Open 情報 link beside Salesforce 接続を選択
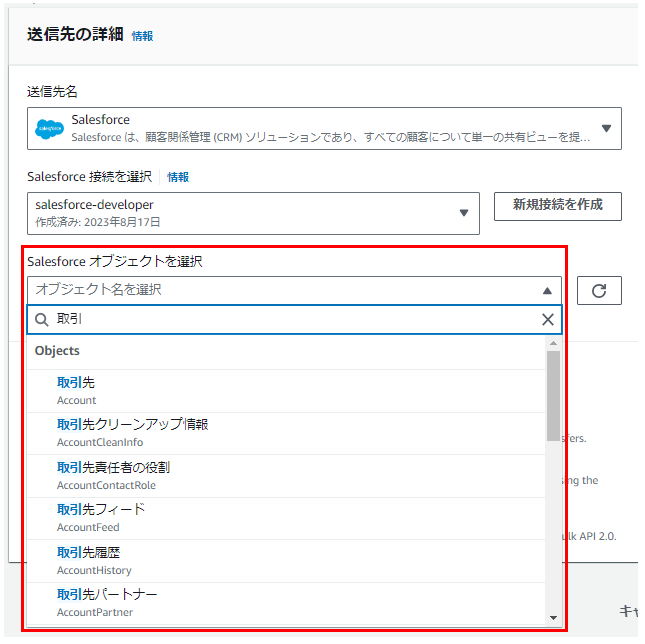The height and width of the screenshot is (644, 645). [178, 177]
